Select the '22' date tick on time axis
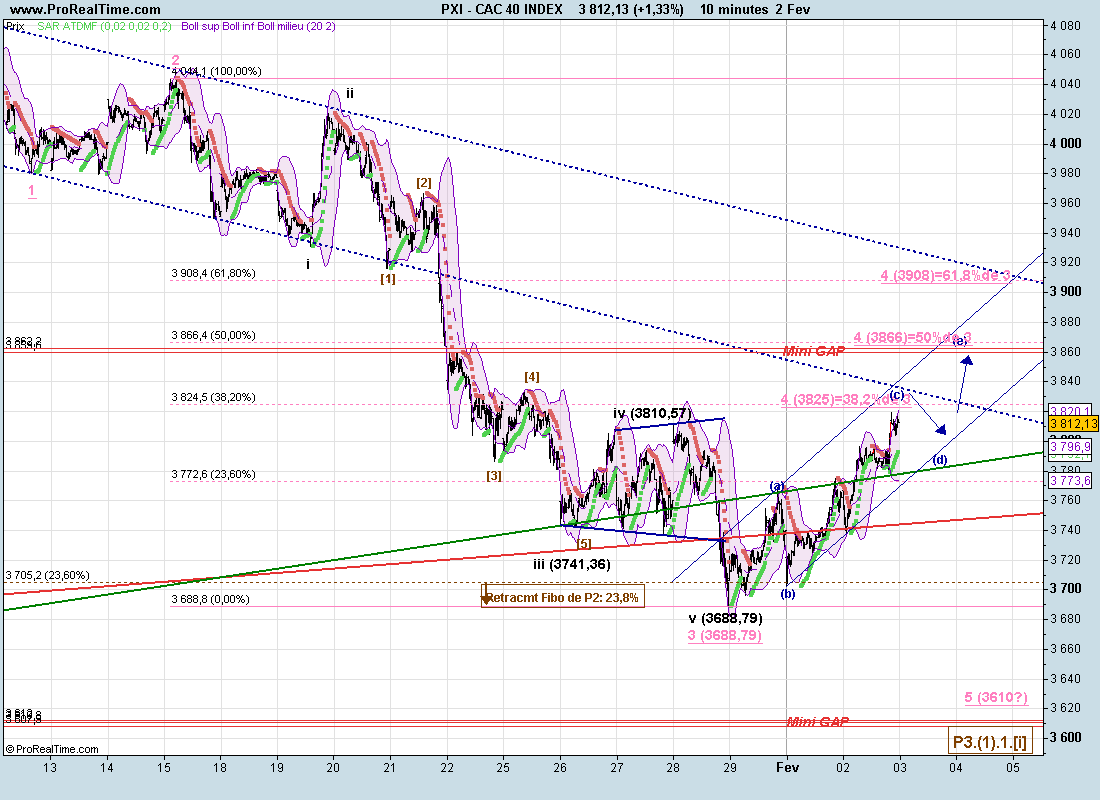Screen dimensions: 1100x800 coord(447,767)
